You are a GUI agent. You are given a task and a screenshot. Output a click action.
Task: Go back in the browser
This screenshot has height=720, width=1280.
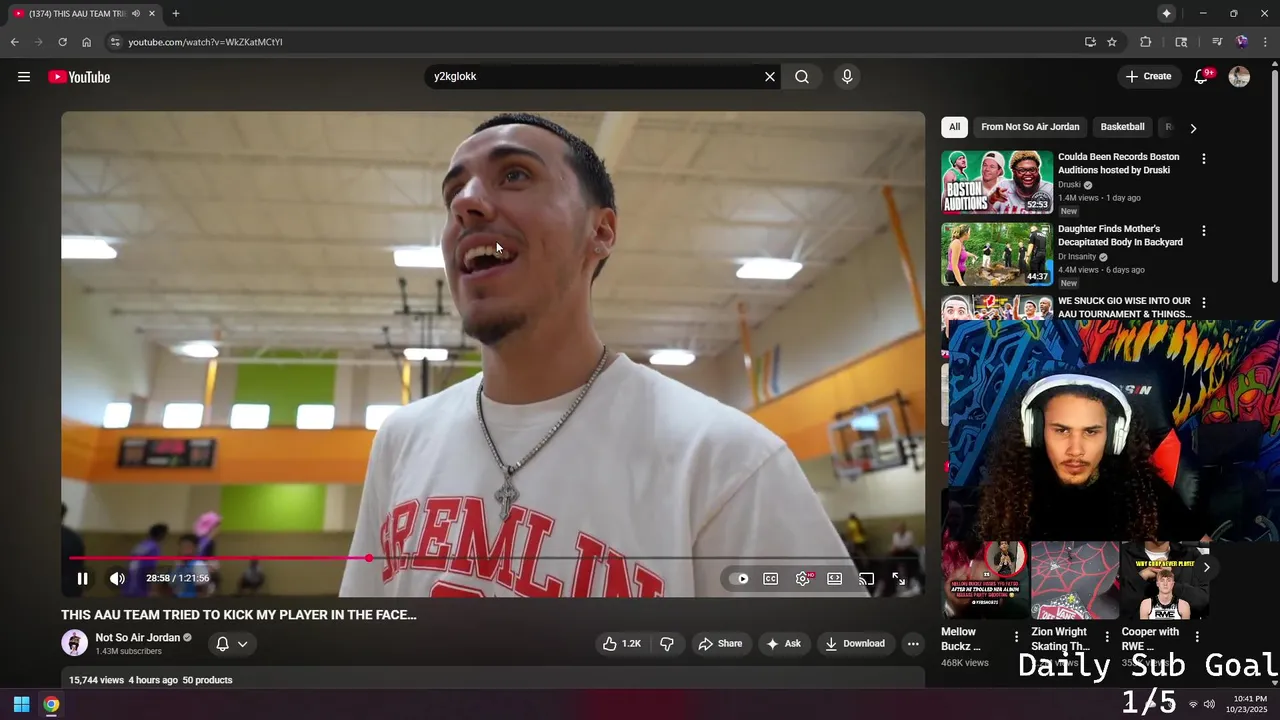click(14, 42)
